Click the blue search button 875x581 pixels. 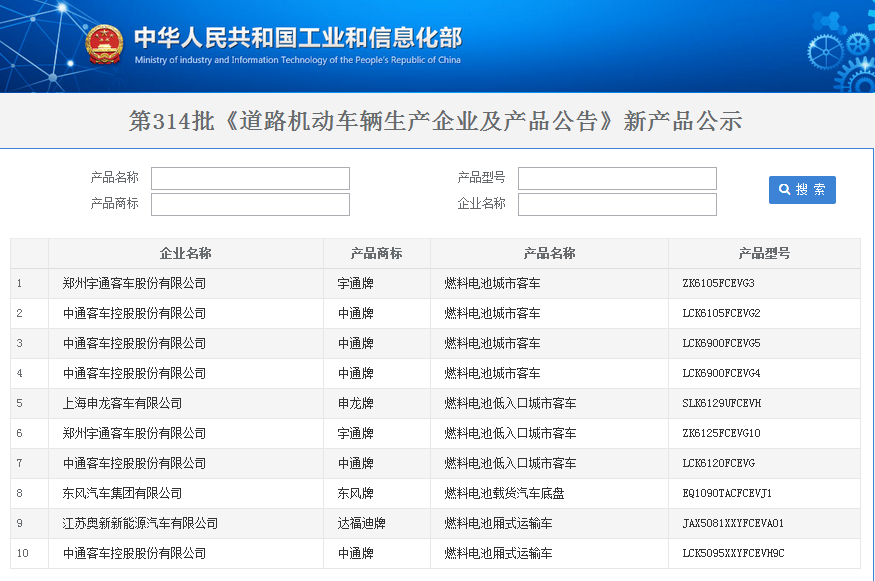[x=802, y=190]
